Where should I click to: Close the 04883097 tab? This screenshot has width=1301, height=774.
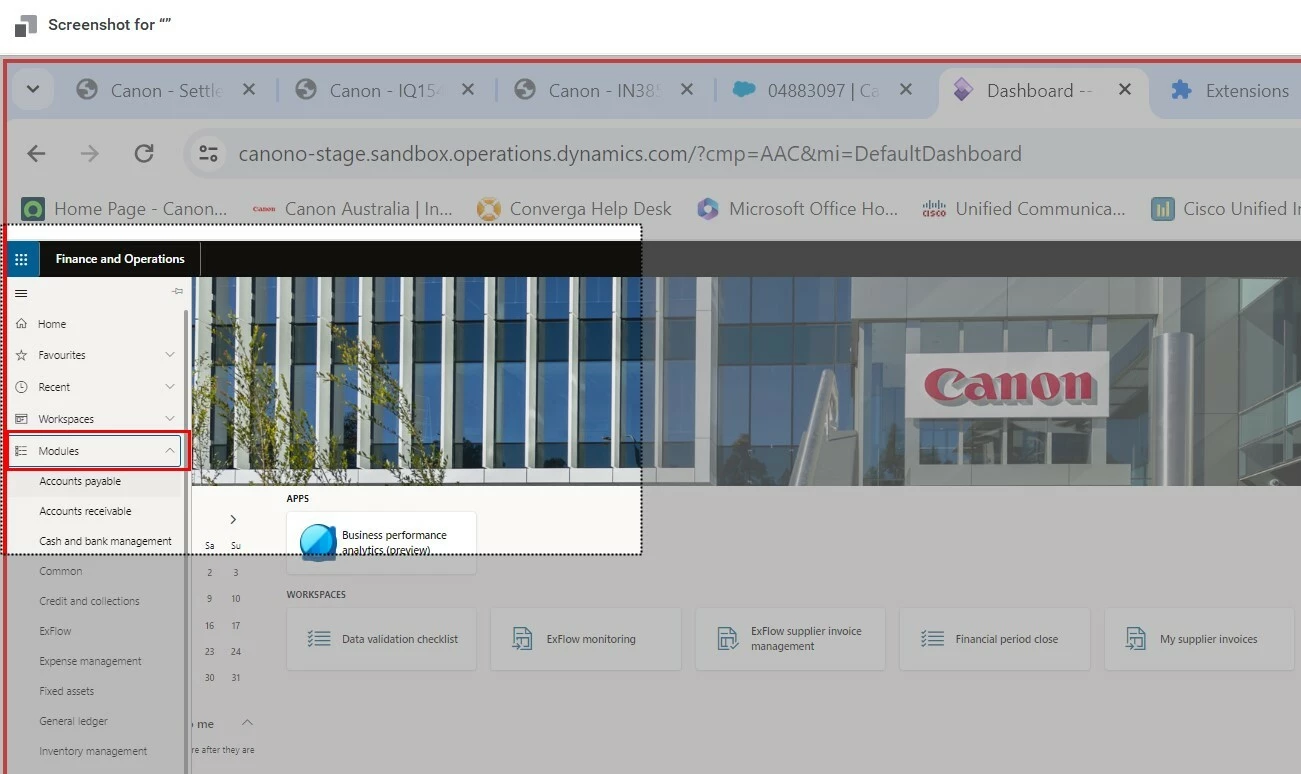coord(905,89)
